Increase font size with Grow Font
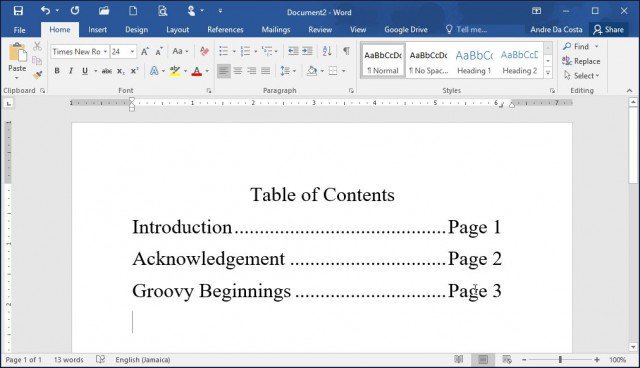This screenshot has width=640, height=368. coord(144,51)
